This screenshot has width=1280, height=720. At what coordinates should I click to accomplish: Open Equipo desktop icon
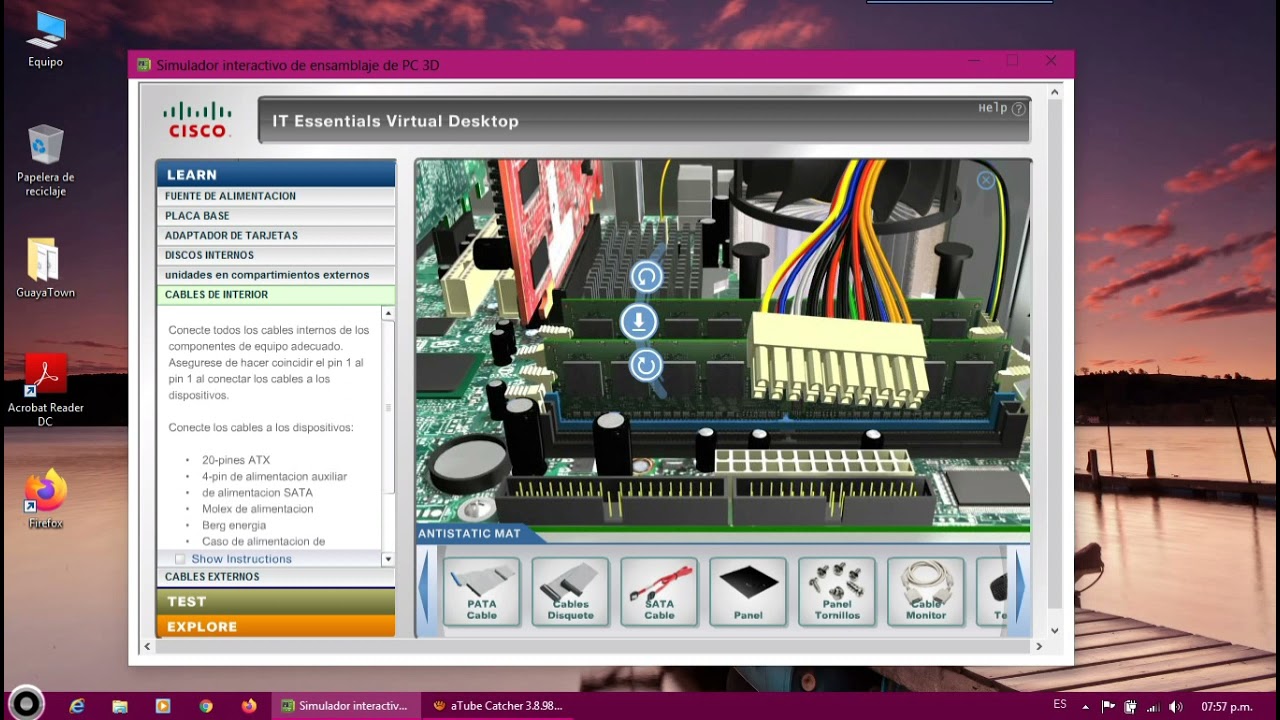(45, 40)
